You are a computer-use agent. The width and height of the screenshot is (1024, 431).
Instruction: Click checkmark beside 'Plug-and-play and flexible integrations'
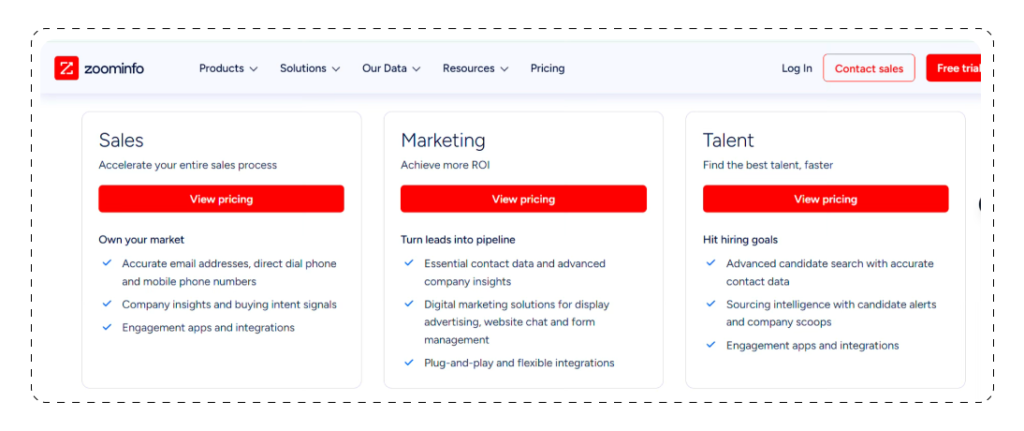point(409,362)
